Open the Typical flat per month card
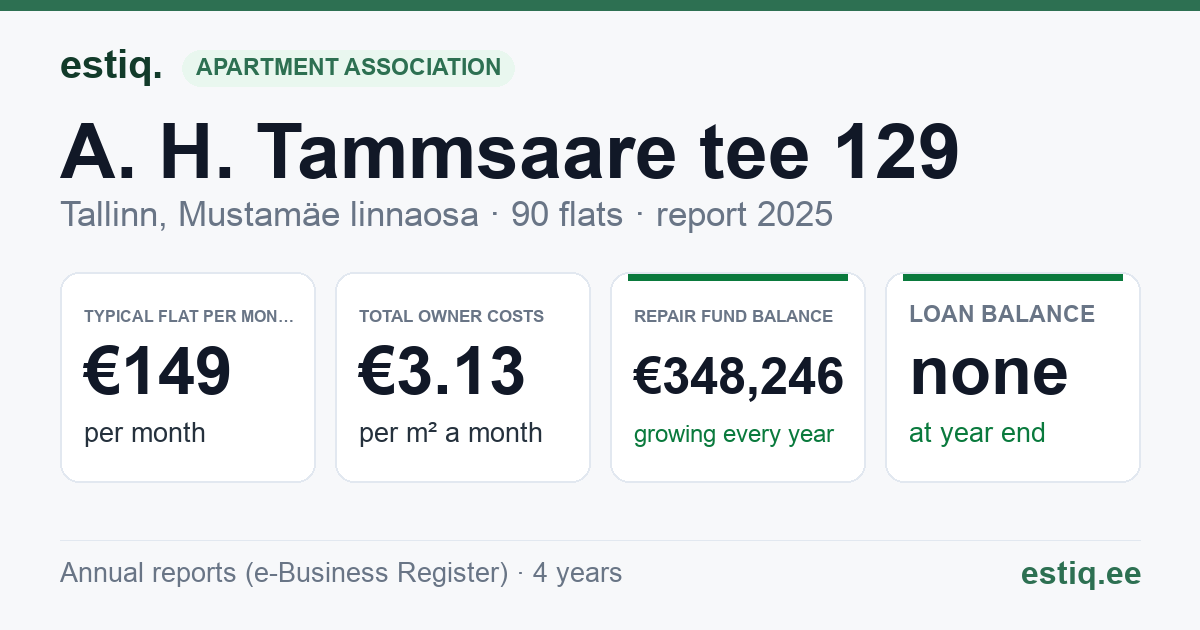The image size is (1200, 630). click(188, 377)
